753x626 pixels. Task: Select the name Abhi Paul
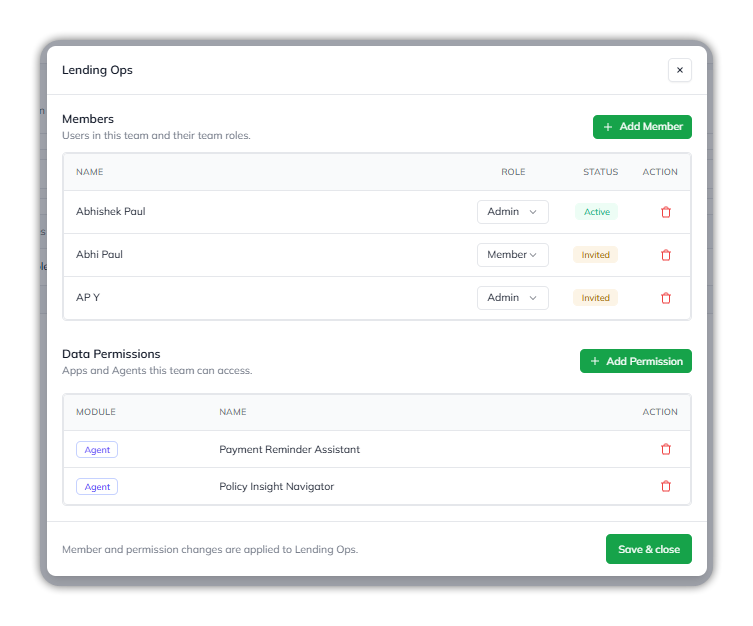pos(99,254)
